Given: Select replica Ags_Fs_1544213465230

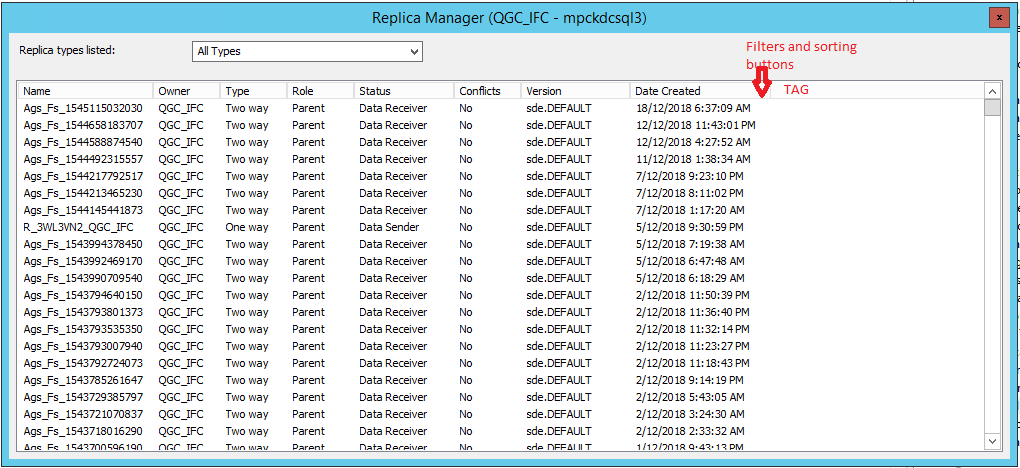Looking at the screenshot, I should (x=83, y=193).
